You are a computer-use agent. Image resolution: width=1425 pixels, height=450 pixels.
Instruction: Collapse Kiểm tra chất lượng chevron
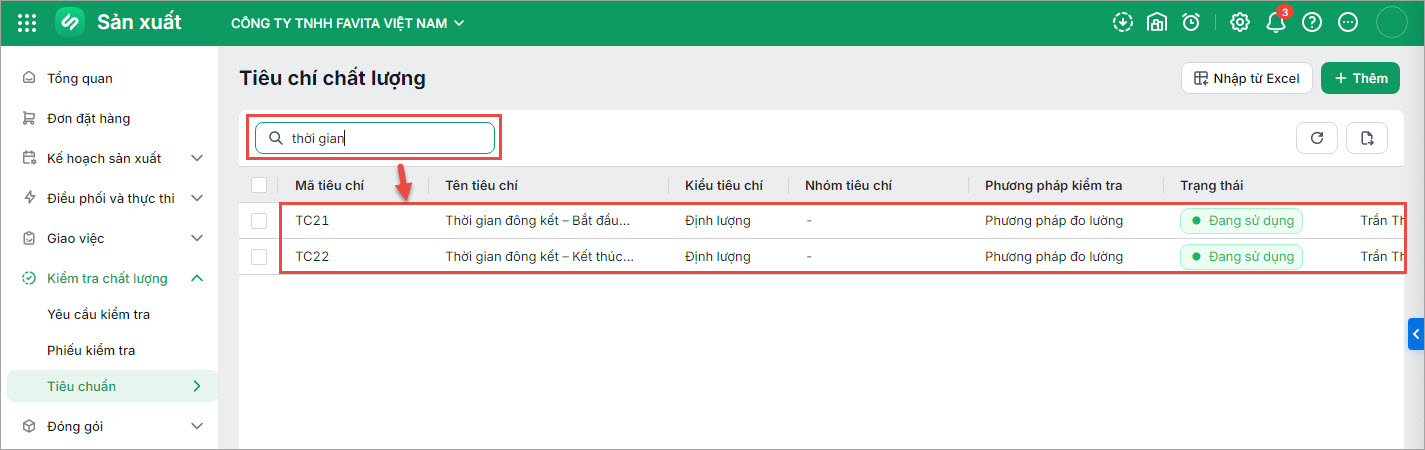pyautogui.click(x=197, y=278)
